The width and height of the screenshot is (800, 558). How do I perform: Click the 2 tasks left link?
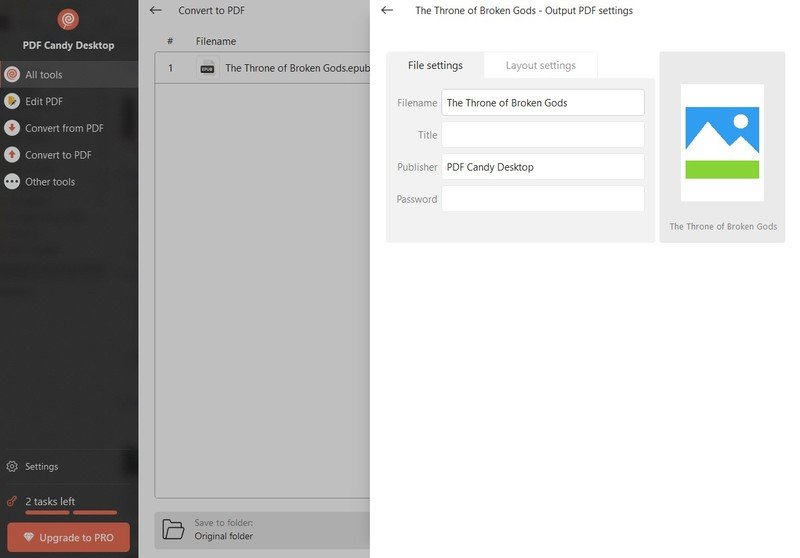click(x=50, y=501)
